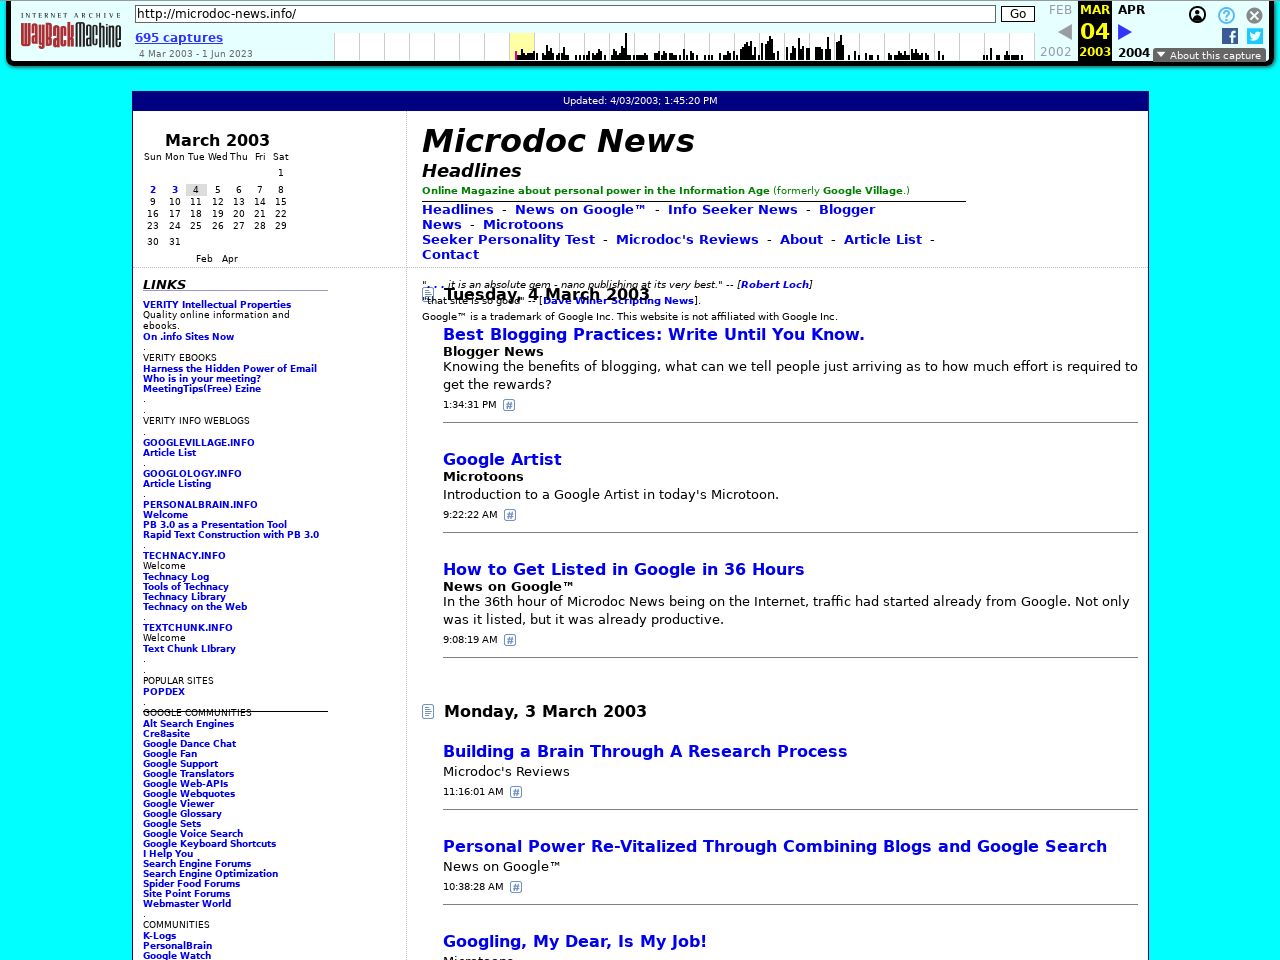The width and height of the screenshot is (1280, 960).
Task: Share capture on Facebook icon
Action: pyautogui.click(x=1230, y=36)
